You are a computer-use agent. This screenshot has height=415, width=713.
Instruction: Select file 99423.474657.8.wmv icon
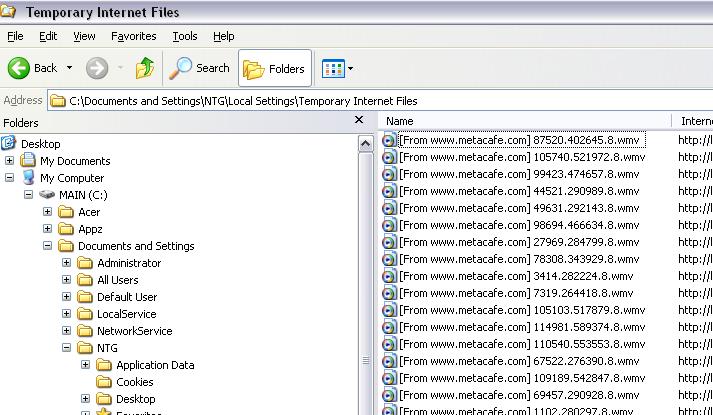tap(389, 174)
